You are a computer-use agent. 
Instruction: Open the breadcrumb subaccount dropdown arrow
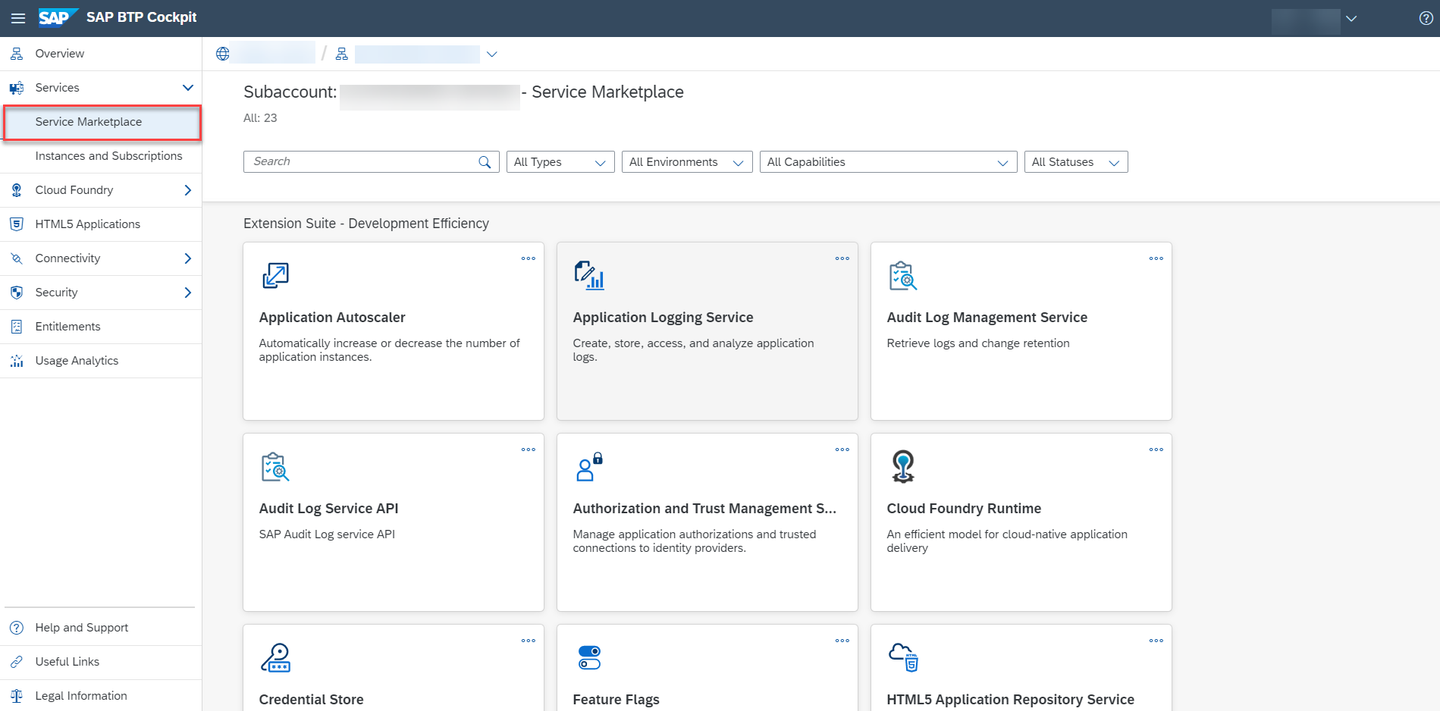(491, 54)
